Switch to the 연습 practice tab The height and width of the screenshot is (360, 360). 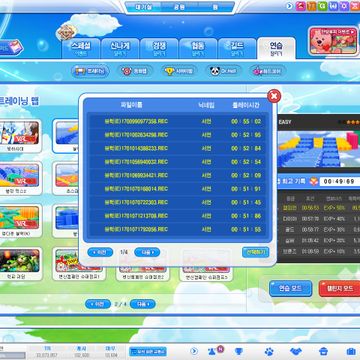pyautogui.click(x=276, y=49)
